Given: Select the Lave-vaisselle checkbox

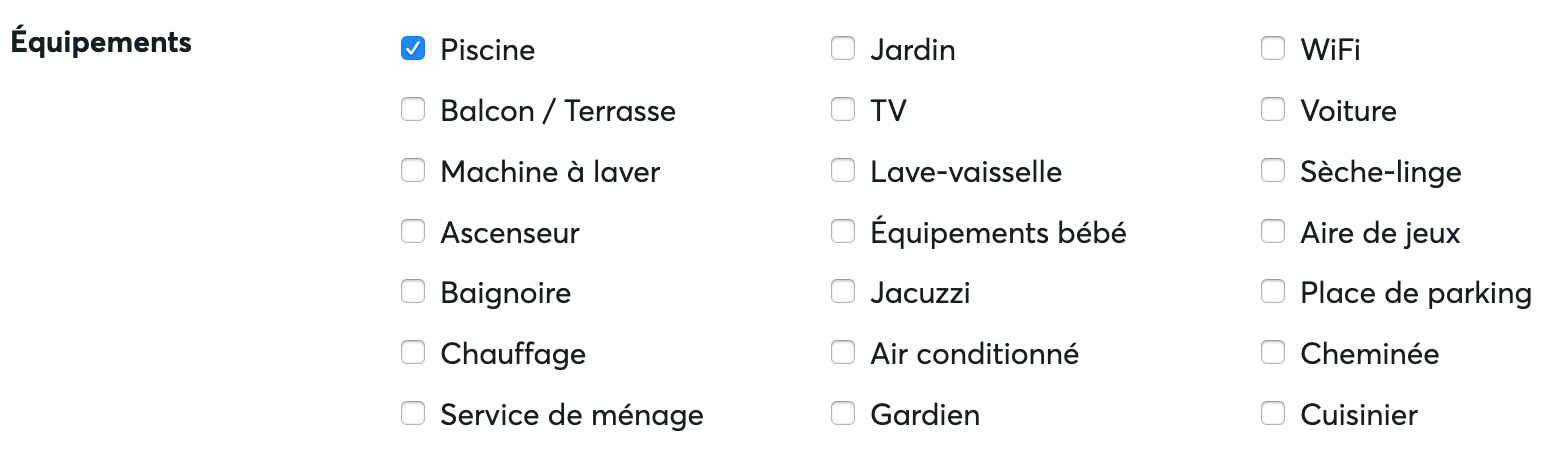Looking at the screenshot, I should coord(843,171).
